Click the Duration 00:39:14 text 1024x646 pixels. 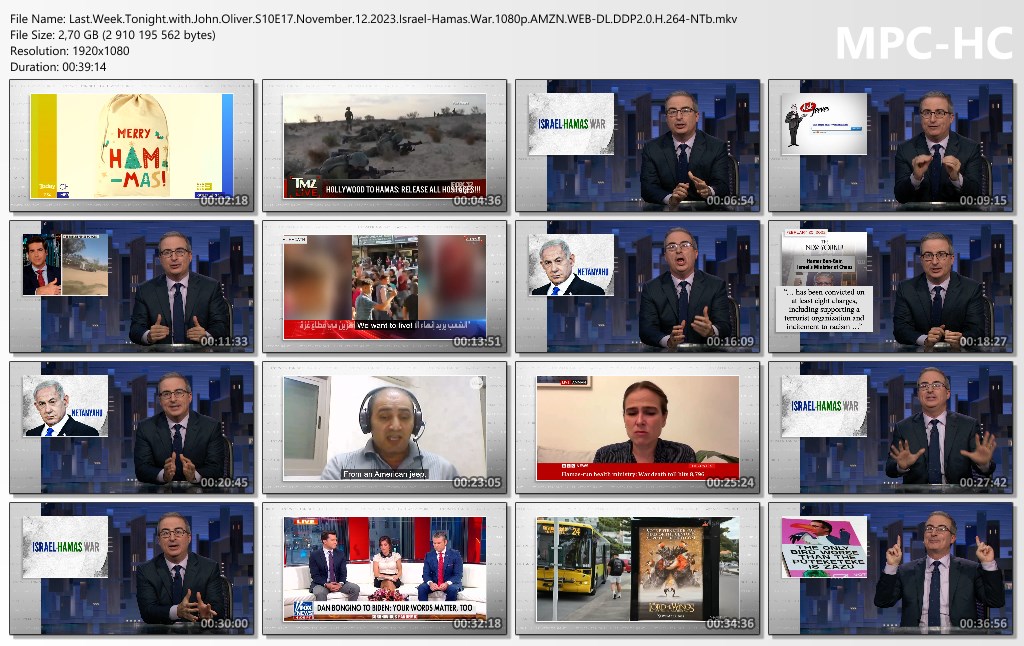click(x=61, y=67)
